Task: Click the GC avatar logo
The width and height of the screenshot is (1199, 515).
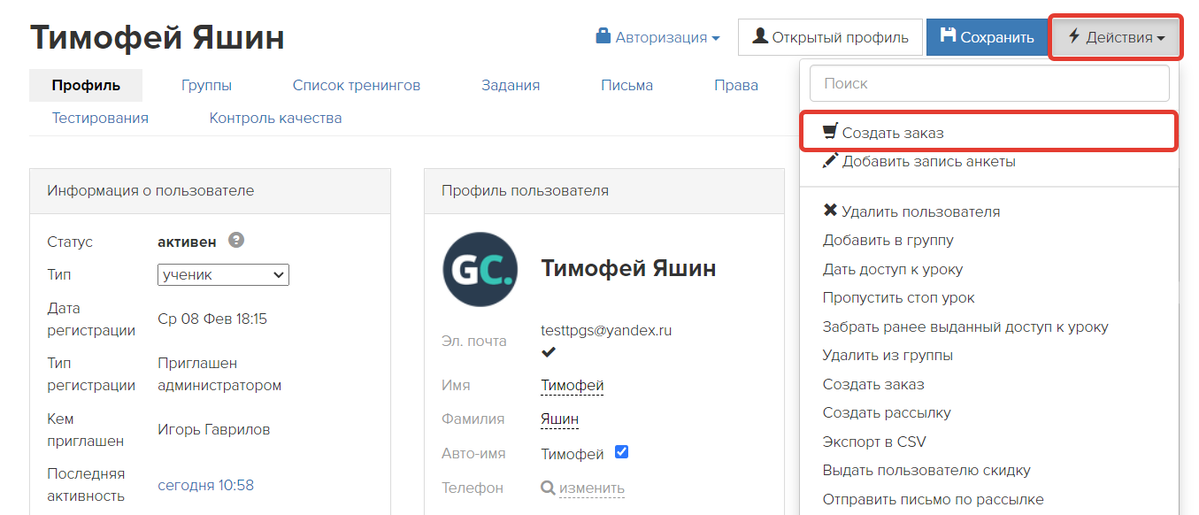Action: (480, 269)
